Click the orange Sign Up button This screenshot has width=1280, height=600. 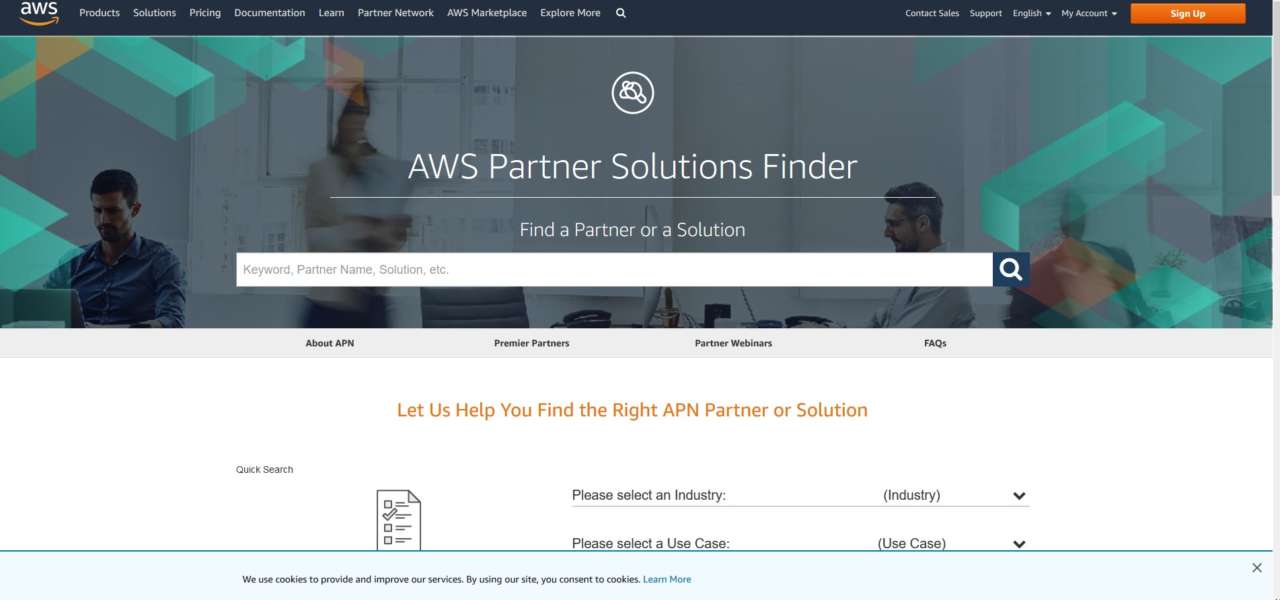tap(1188, 13)
